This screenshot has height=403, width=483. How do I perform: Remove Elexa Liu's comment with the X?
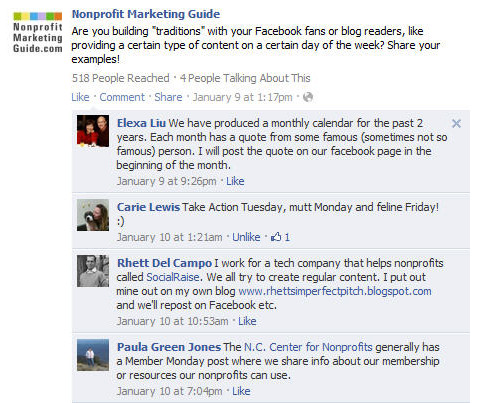pos(456,124)
